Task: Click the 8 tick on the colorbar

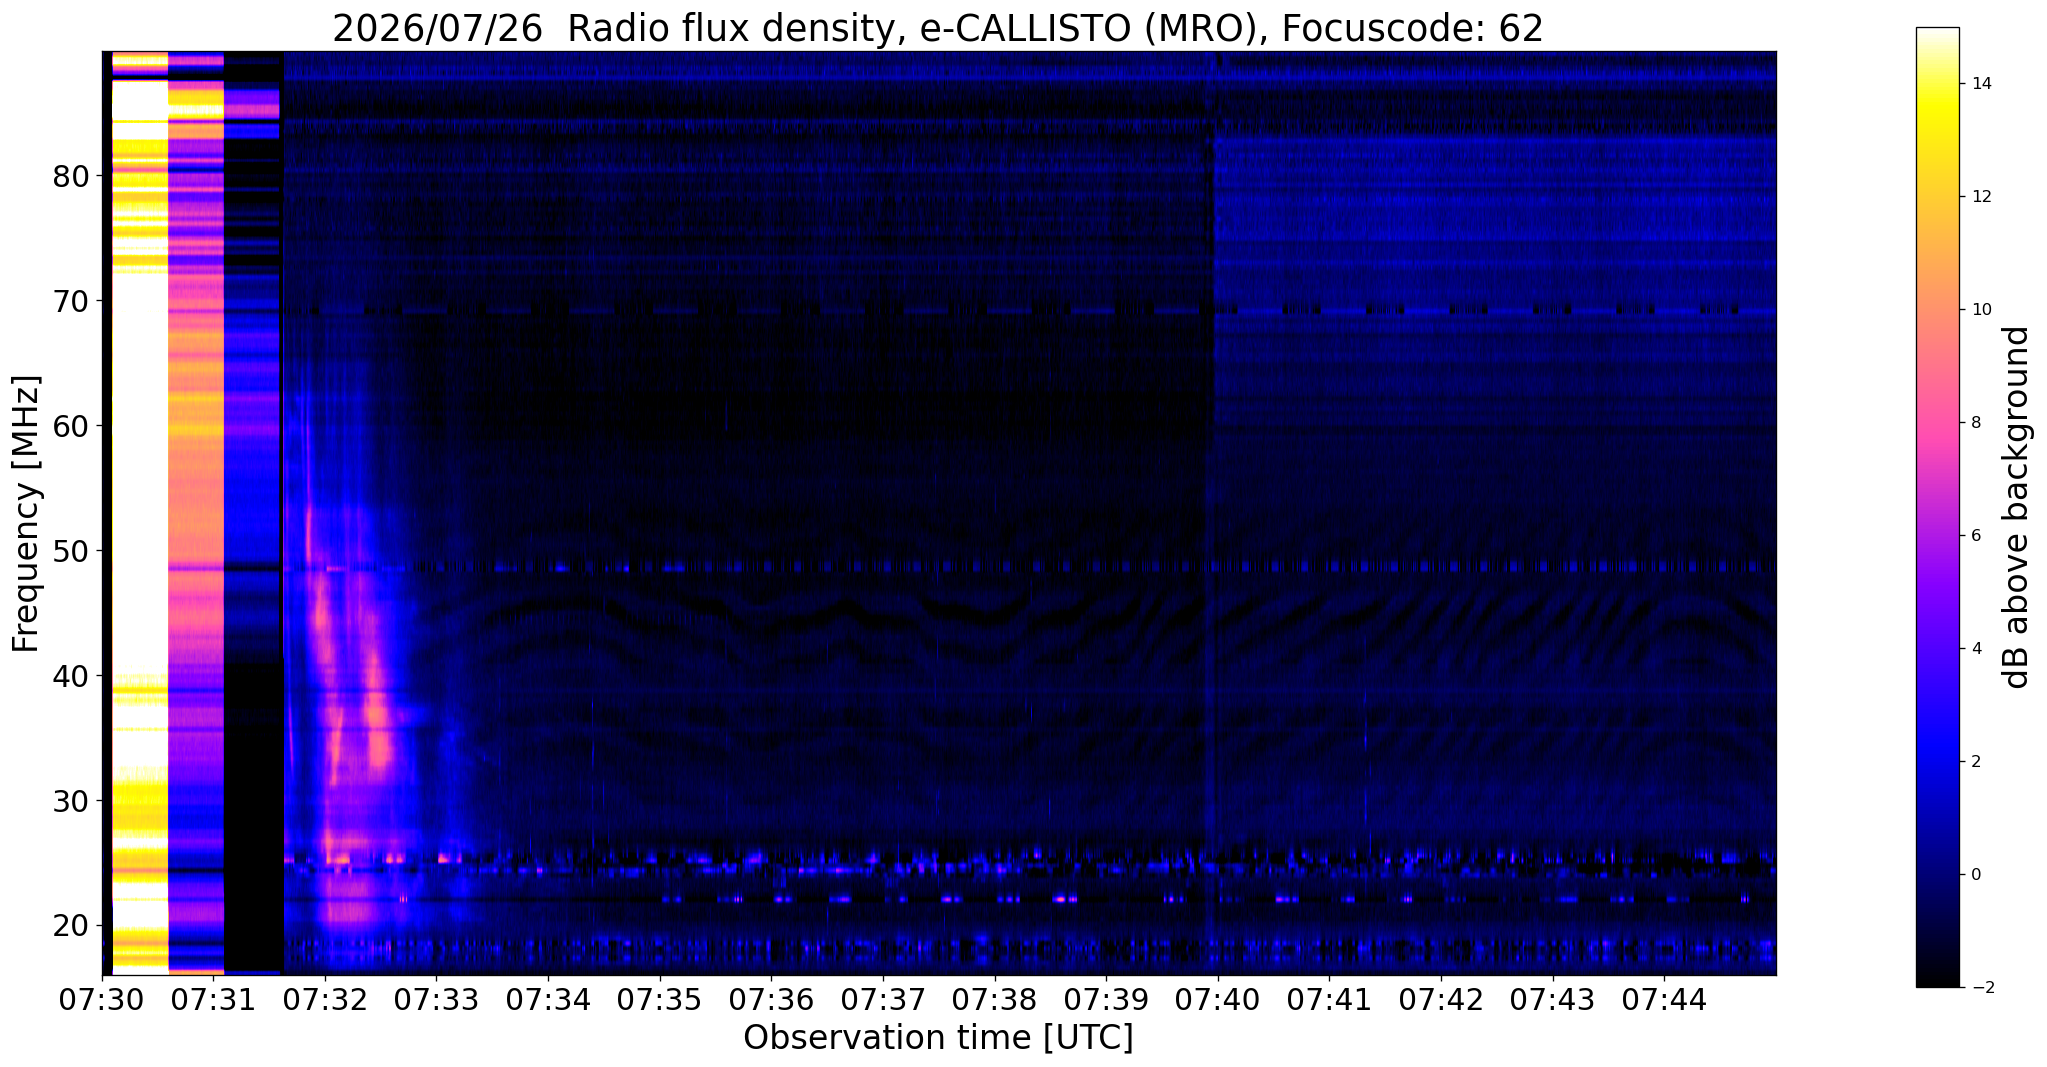Action: pos(1975,423)
